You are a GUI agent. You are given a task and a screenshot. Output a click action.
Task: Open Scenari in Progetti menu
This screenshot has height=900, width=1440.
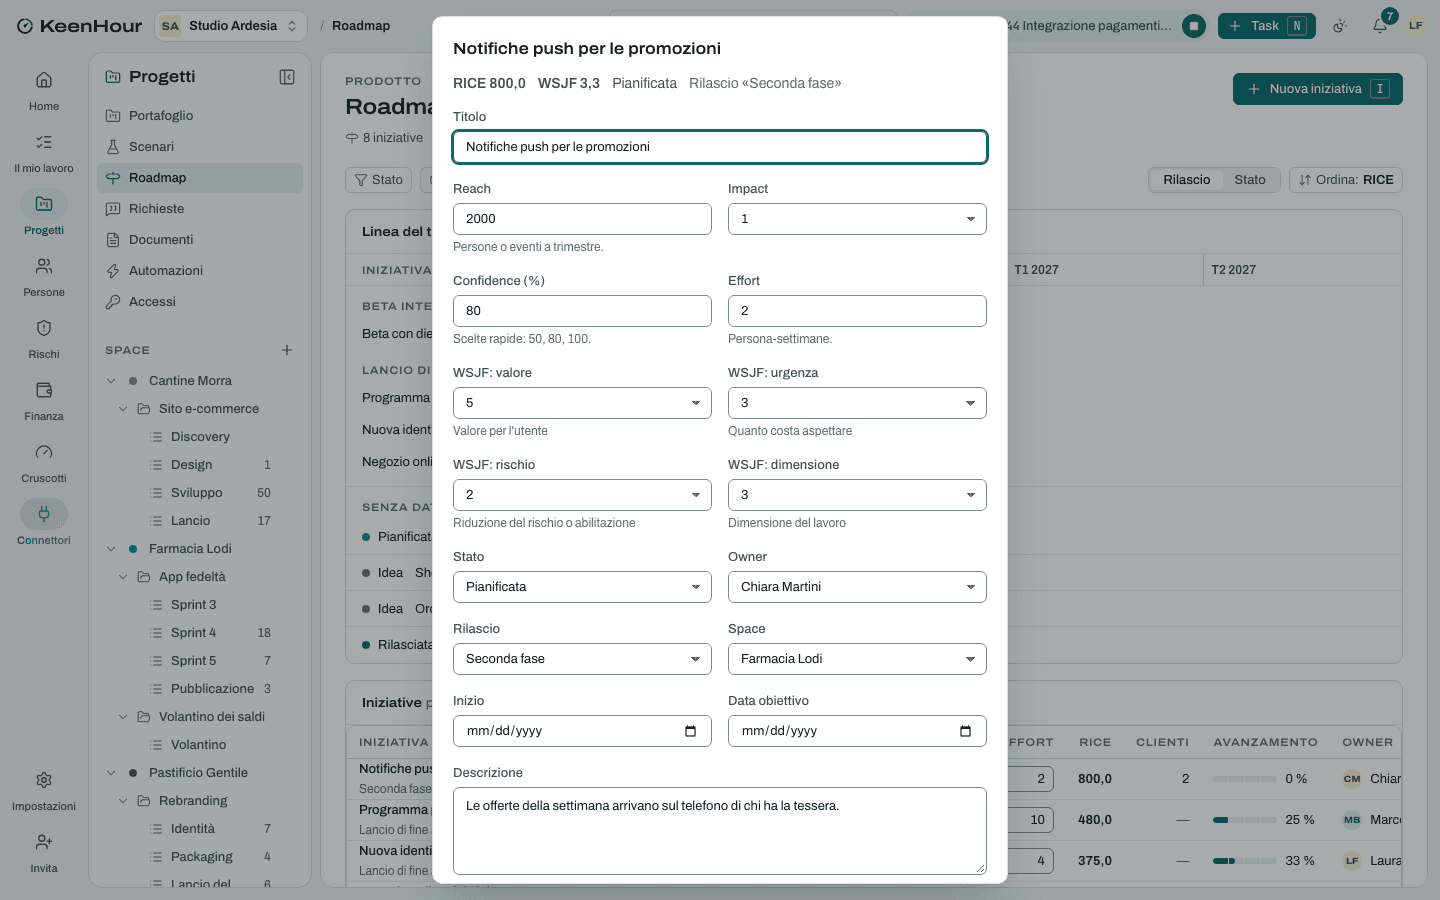coord(200,147)
